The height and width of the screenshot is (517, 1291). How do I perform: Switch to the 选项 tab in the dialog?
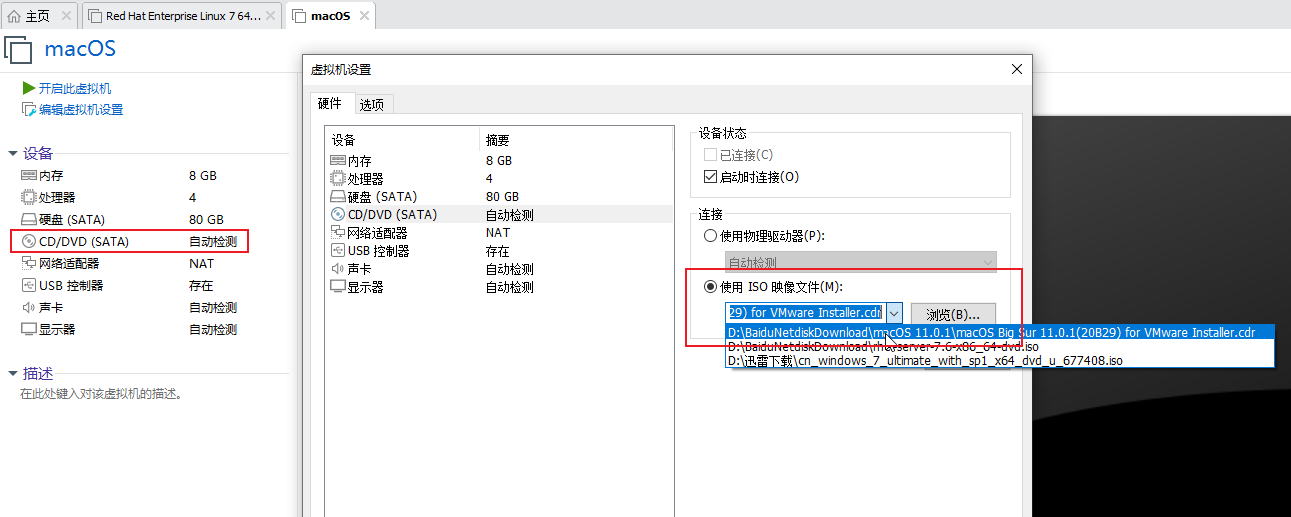click(x=372, y=104)
